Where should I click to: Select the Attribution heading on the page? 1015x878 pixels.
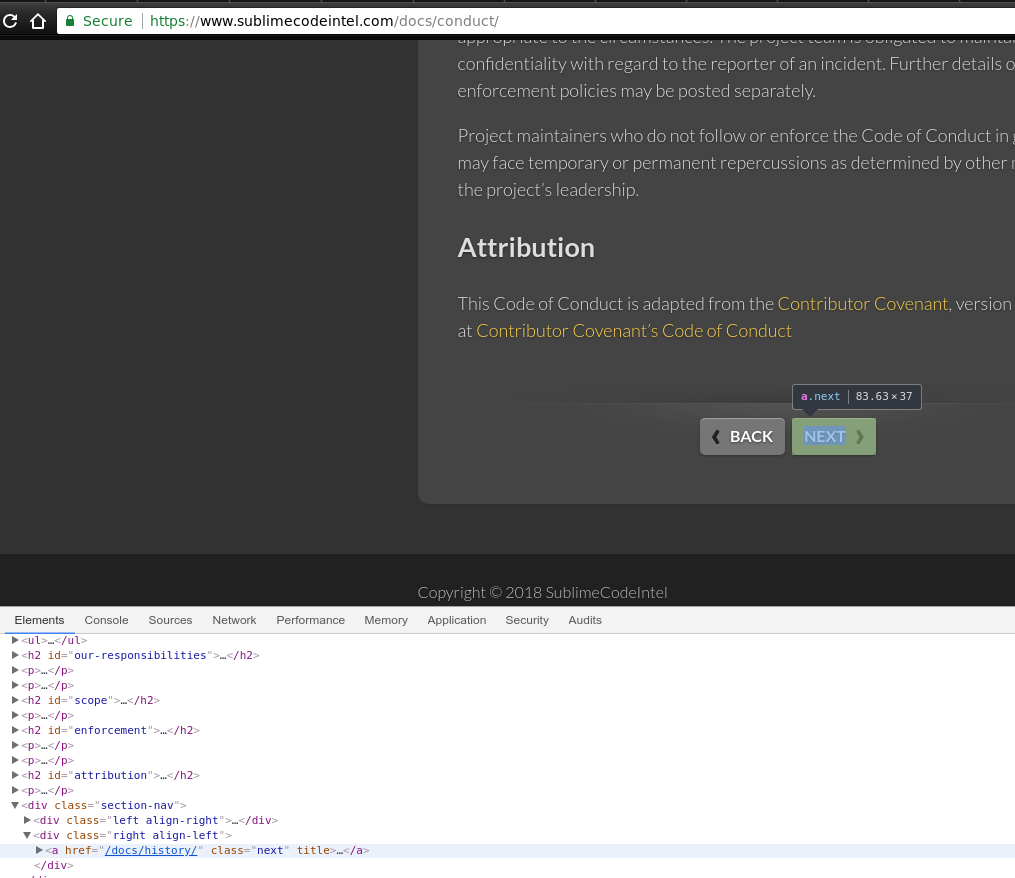526,248
